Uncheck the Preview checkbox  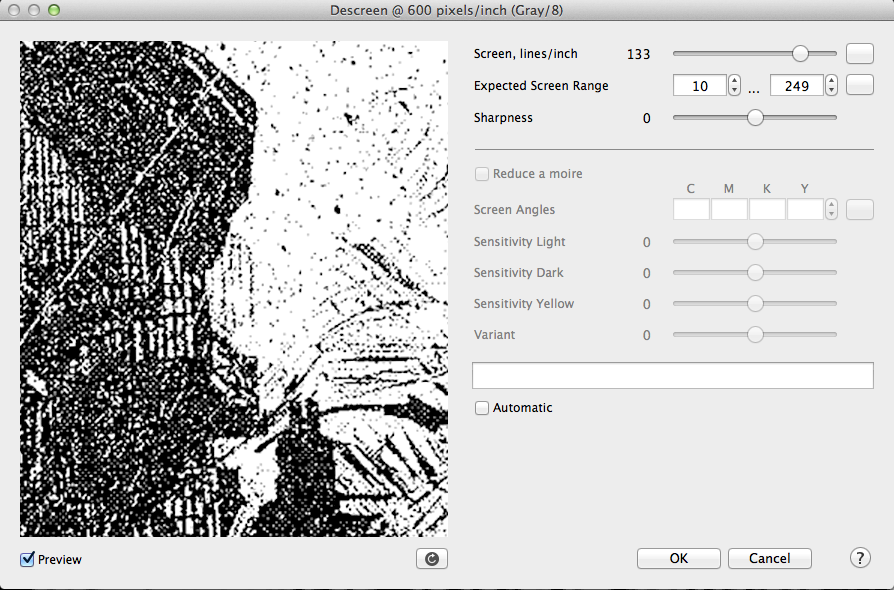(27, 559)
